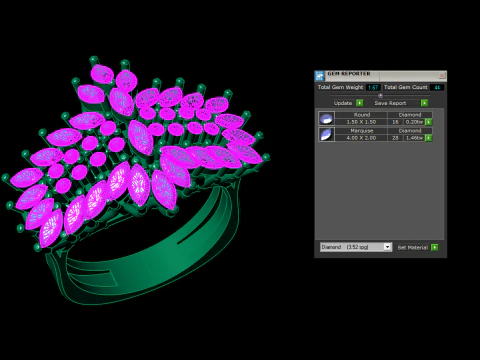Click the green arrow beside Set Material
480x360 pixels.
click(434, 247)
